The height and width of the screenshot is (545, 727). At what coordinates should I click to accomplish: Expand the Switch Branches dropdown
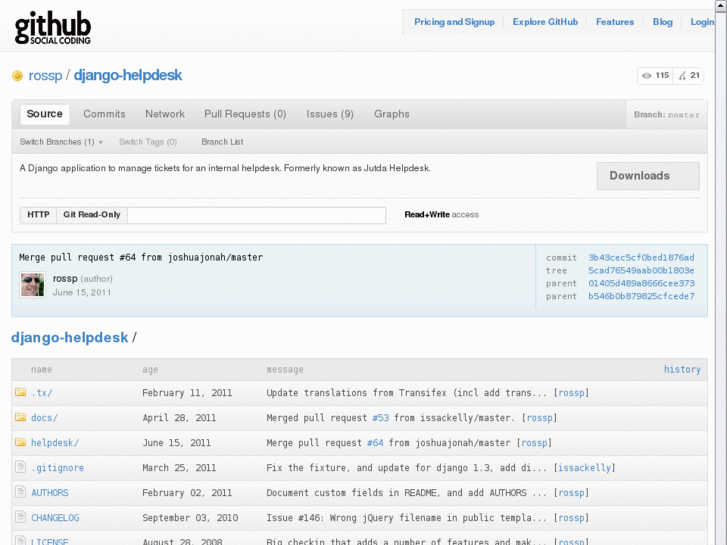(x=61, y=142)
